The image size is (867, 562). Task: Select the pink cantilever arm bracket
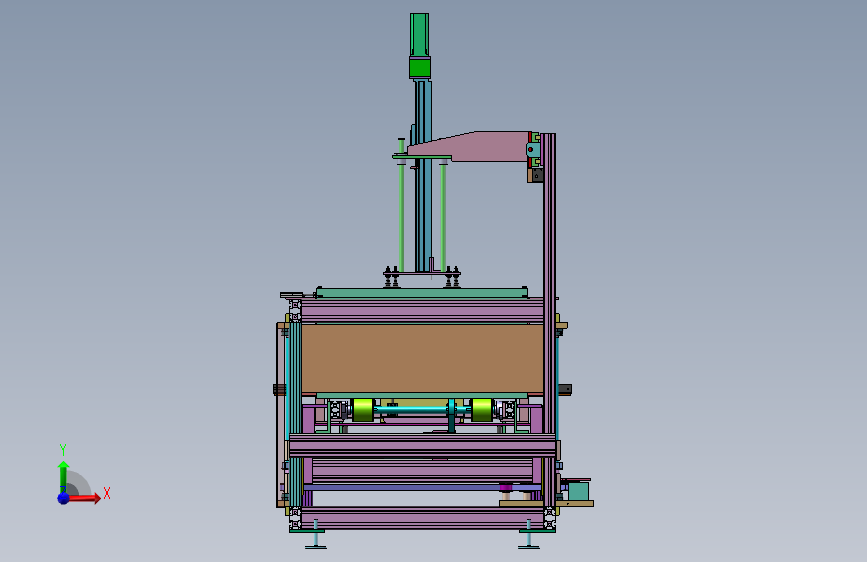469,147
